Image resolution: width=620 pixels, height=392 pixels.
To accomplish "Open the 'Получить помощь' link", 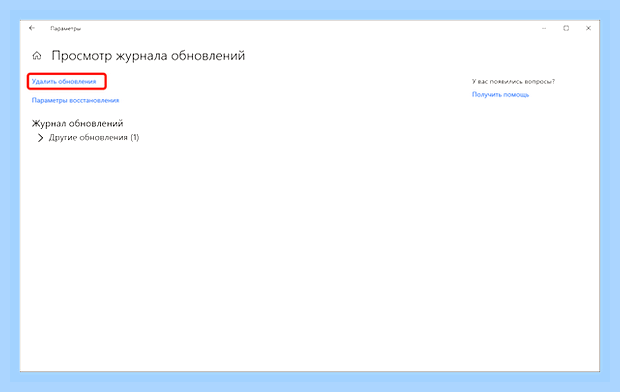I will (500, 95).
